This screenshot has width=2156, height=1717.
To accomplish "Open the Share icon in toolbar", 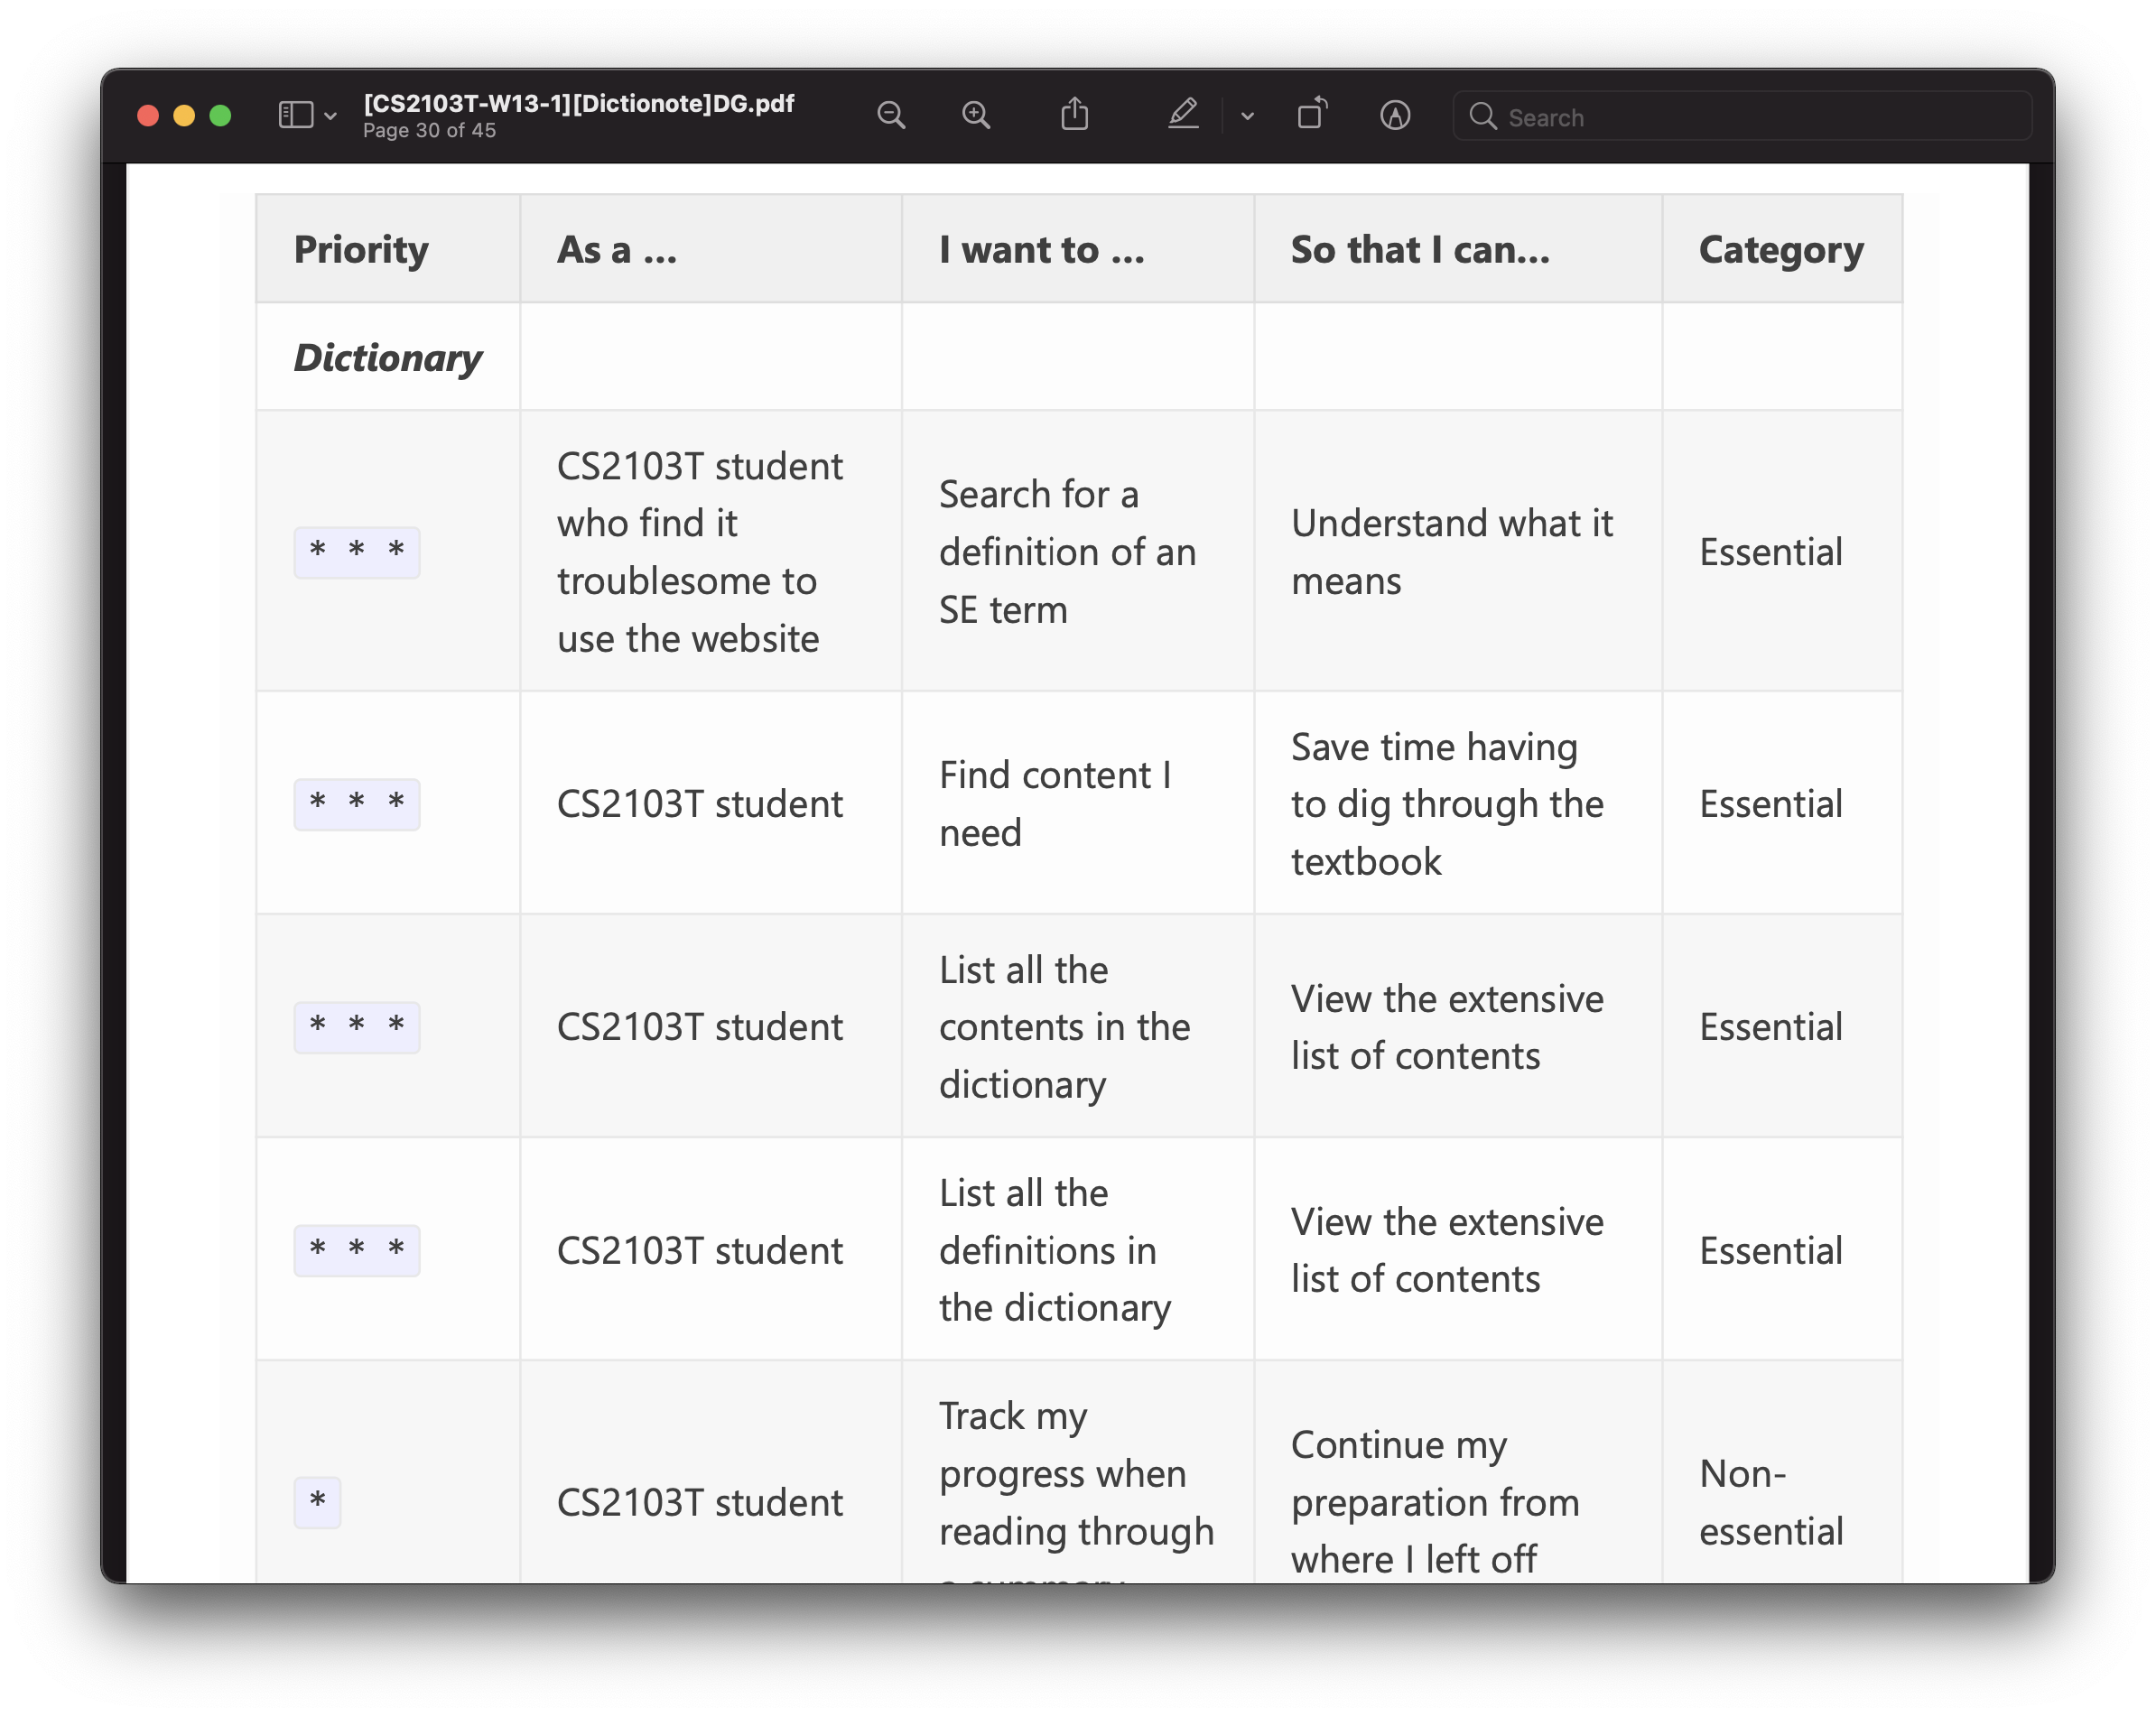I will [1074, 115].
